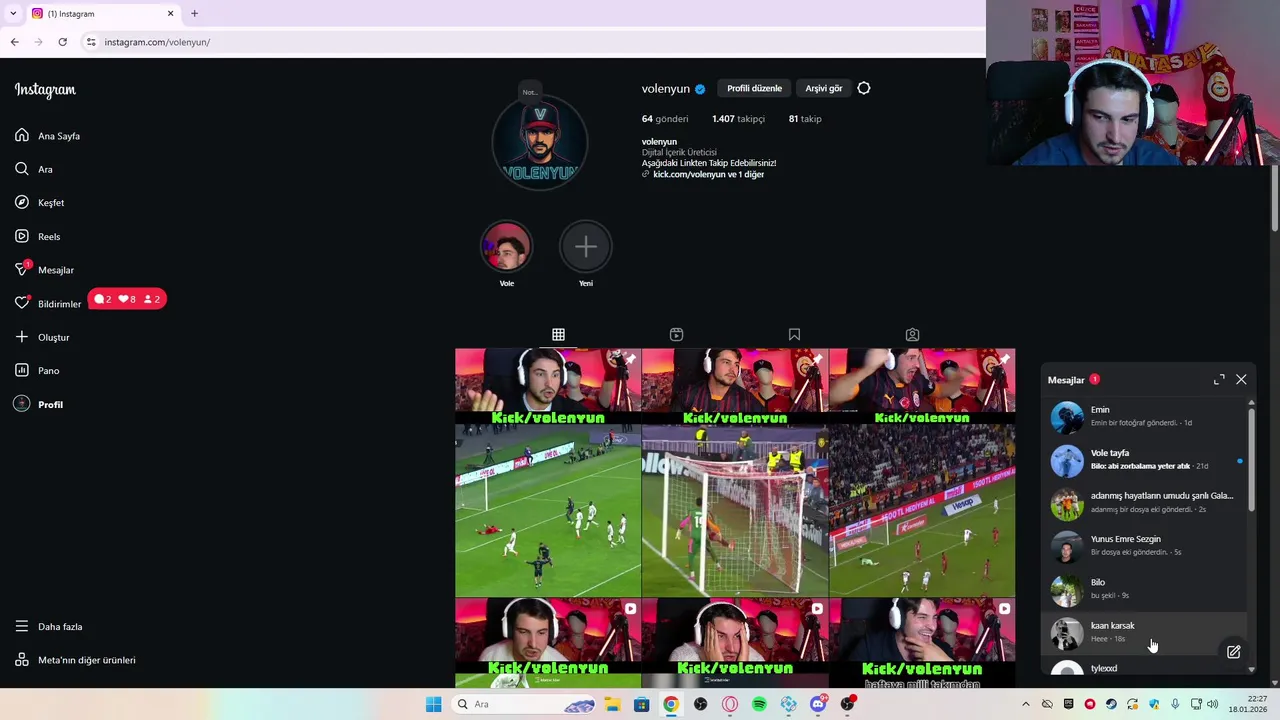Open Vole tayfa group chat
The width and height of the screenshot is (1280, 720).
pyautogui.click(x=1144, y=460)
